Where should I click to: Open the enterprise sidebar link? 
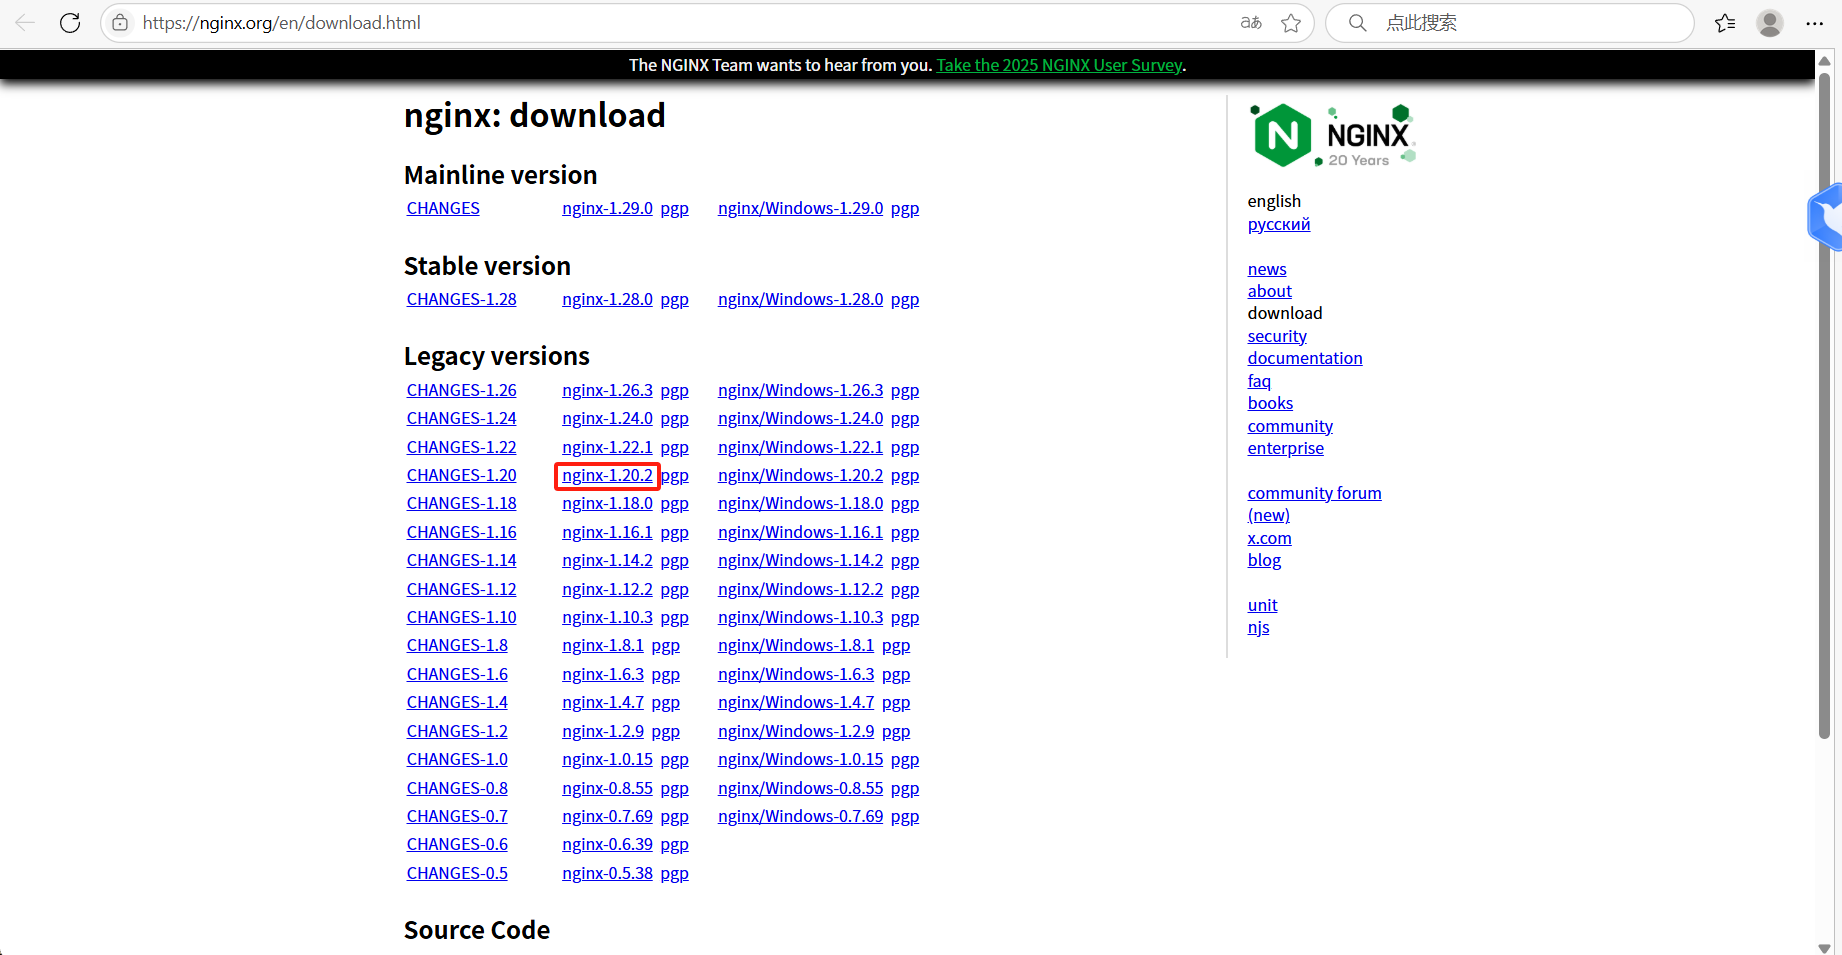[x=1285, y=448]
